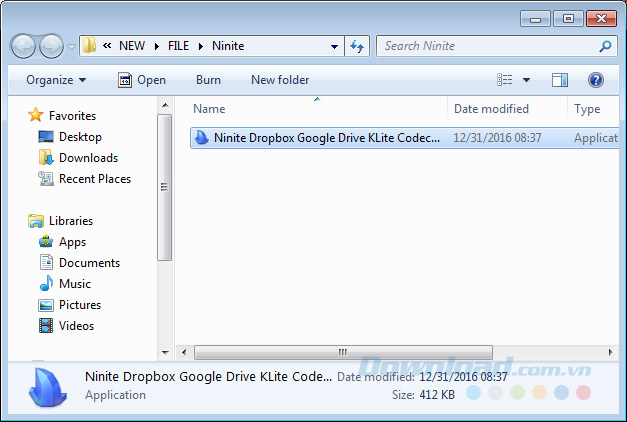Click the Videos filmstrip icon
The width and height of the screenshot is (627, 422).
46,326
